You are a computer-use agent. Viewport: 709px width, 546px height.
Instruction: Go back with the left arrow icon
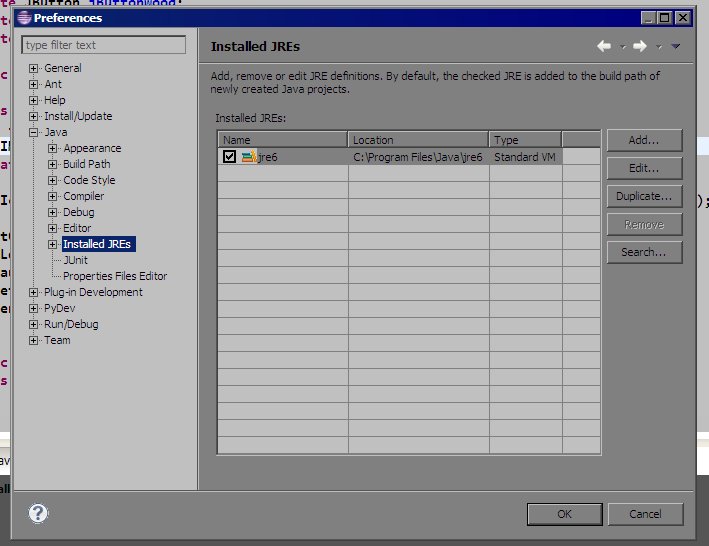pyautogui.click(x=604, y=46)
